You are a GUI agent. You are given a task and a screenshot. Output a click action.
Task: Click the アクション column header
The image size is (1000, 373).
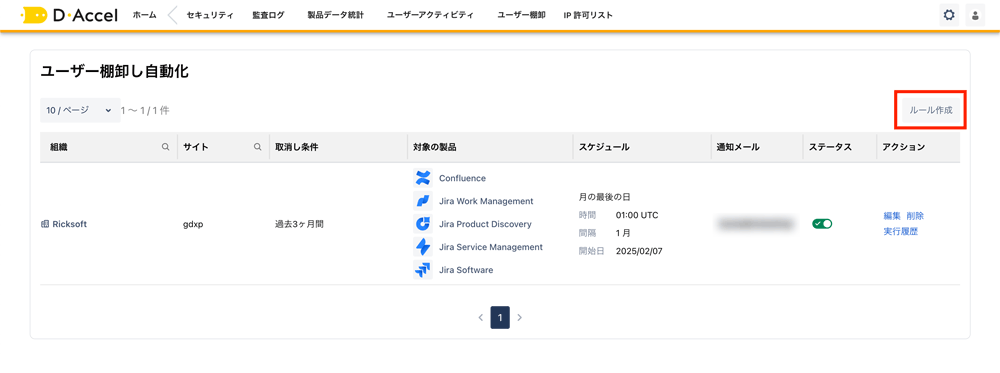pyautogui.click(x=904, y=147)
